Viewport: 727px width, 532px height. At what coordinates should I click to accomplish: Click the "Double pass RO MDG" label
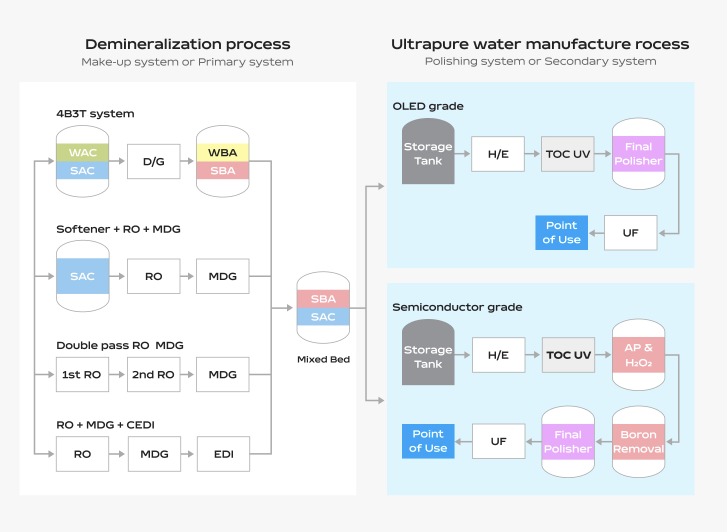click(120, 346)
